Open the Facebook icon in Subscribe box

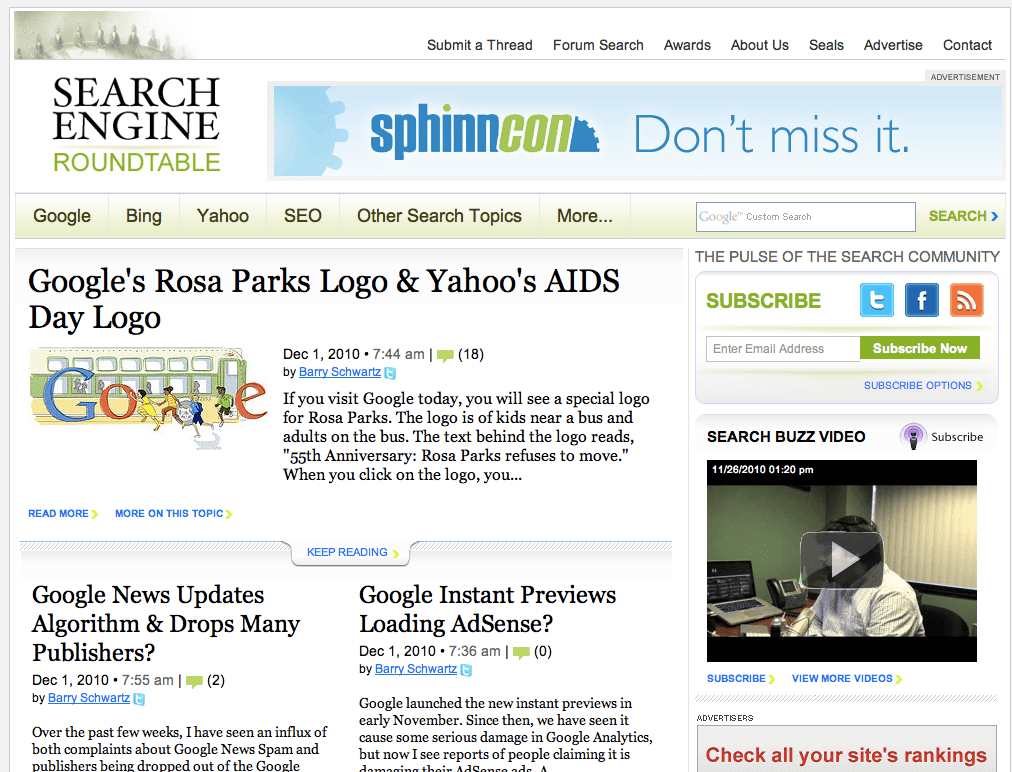(922, 300)
